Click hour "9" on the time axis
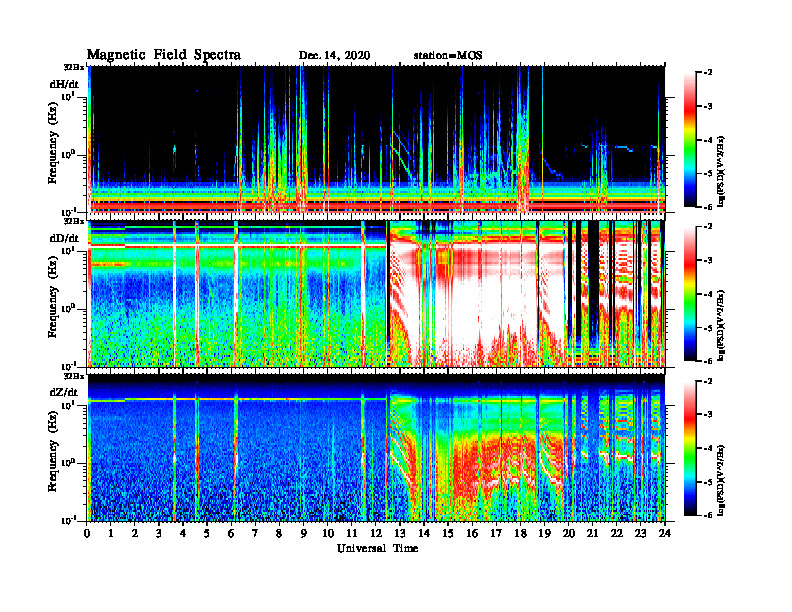 pos(303,533)
